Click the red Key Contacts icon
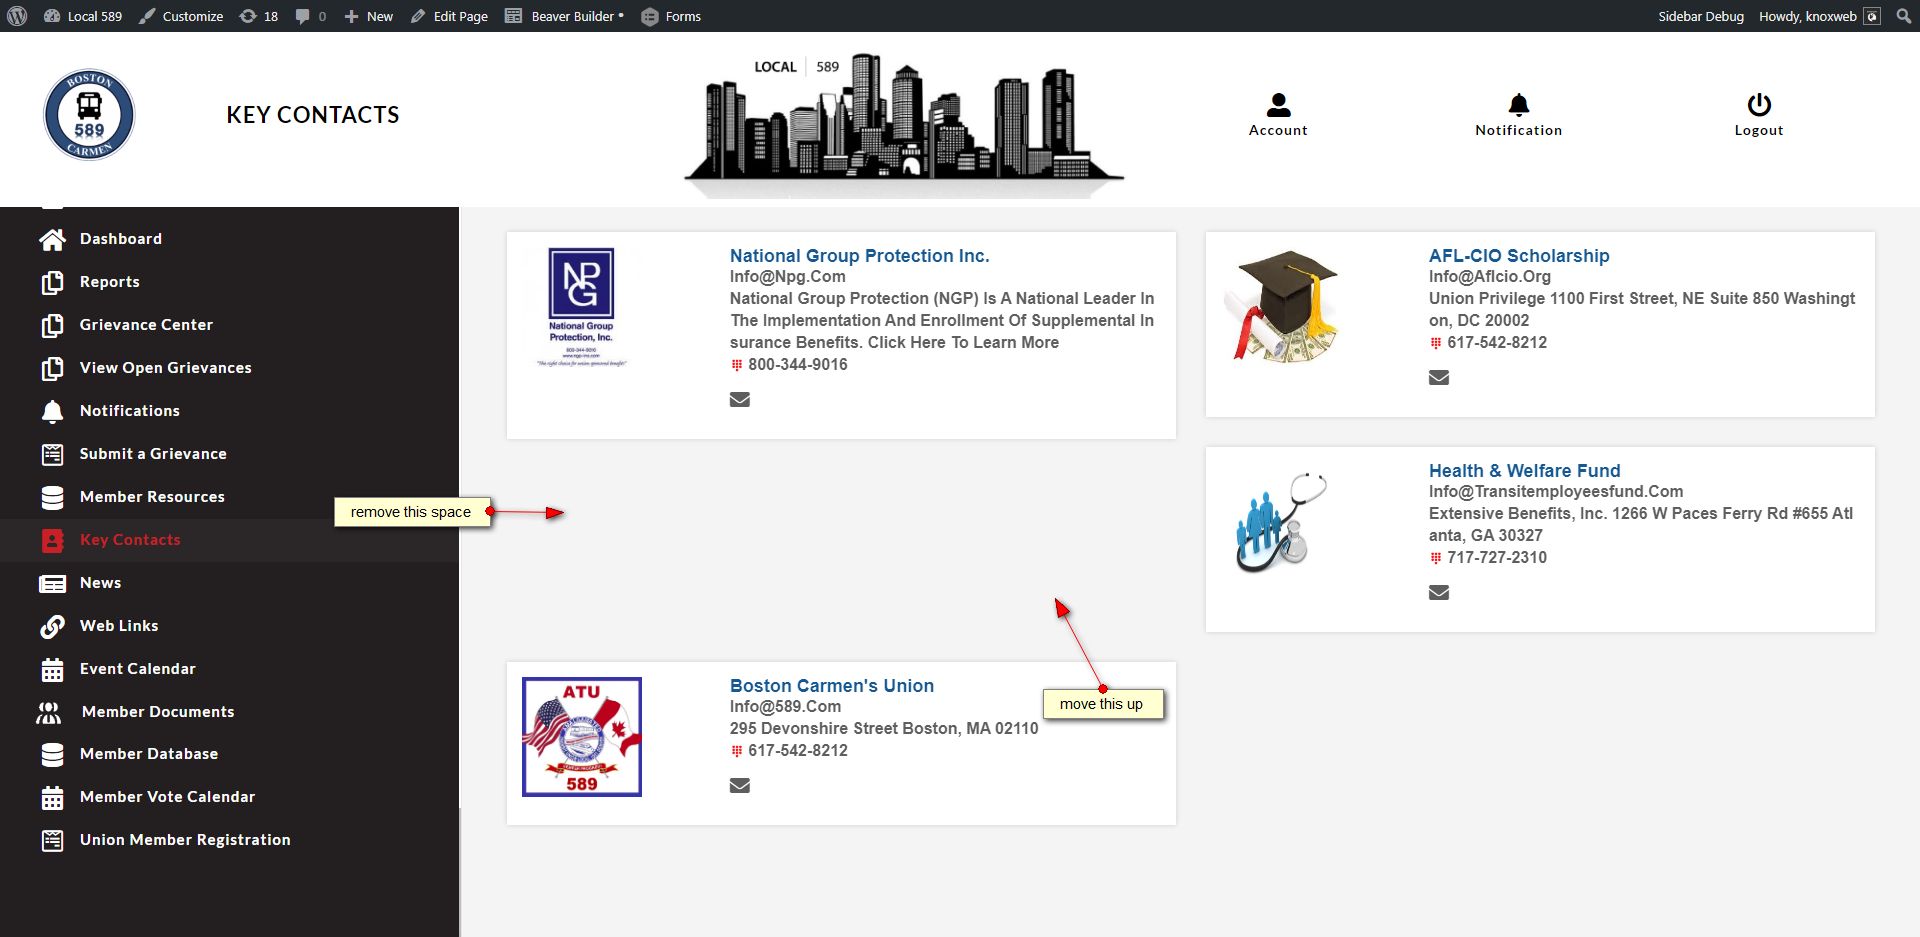The width and height of the screenshot is (1920, 937). point(52,540)
